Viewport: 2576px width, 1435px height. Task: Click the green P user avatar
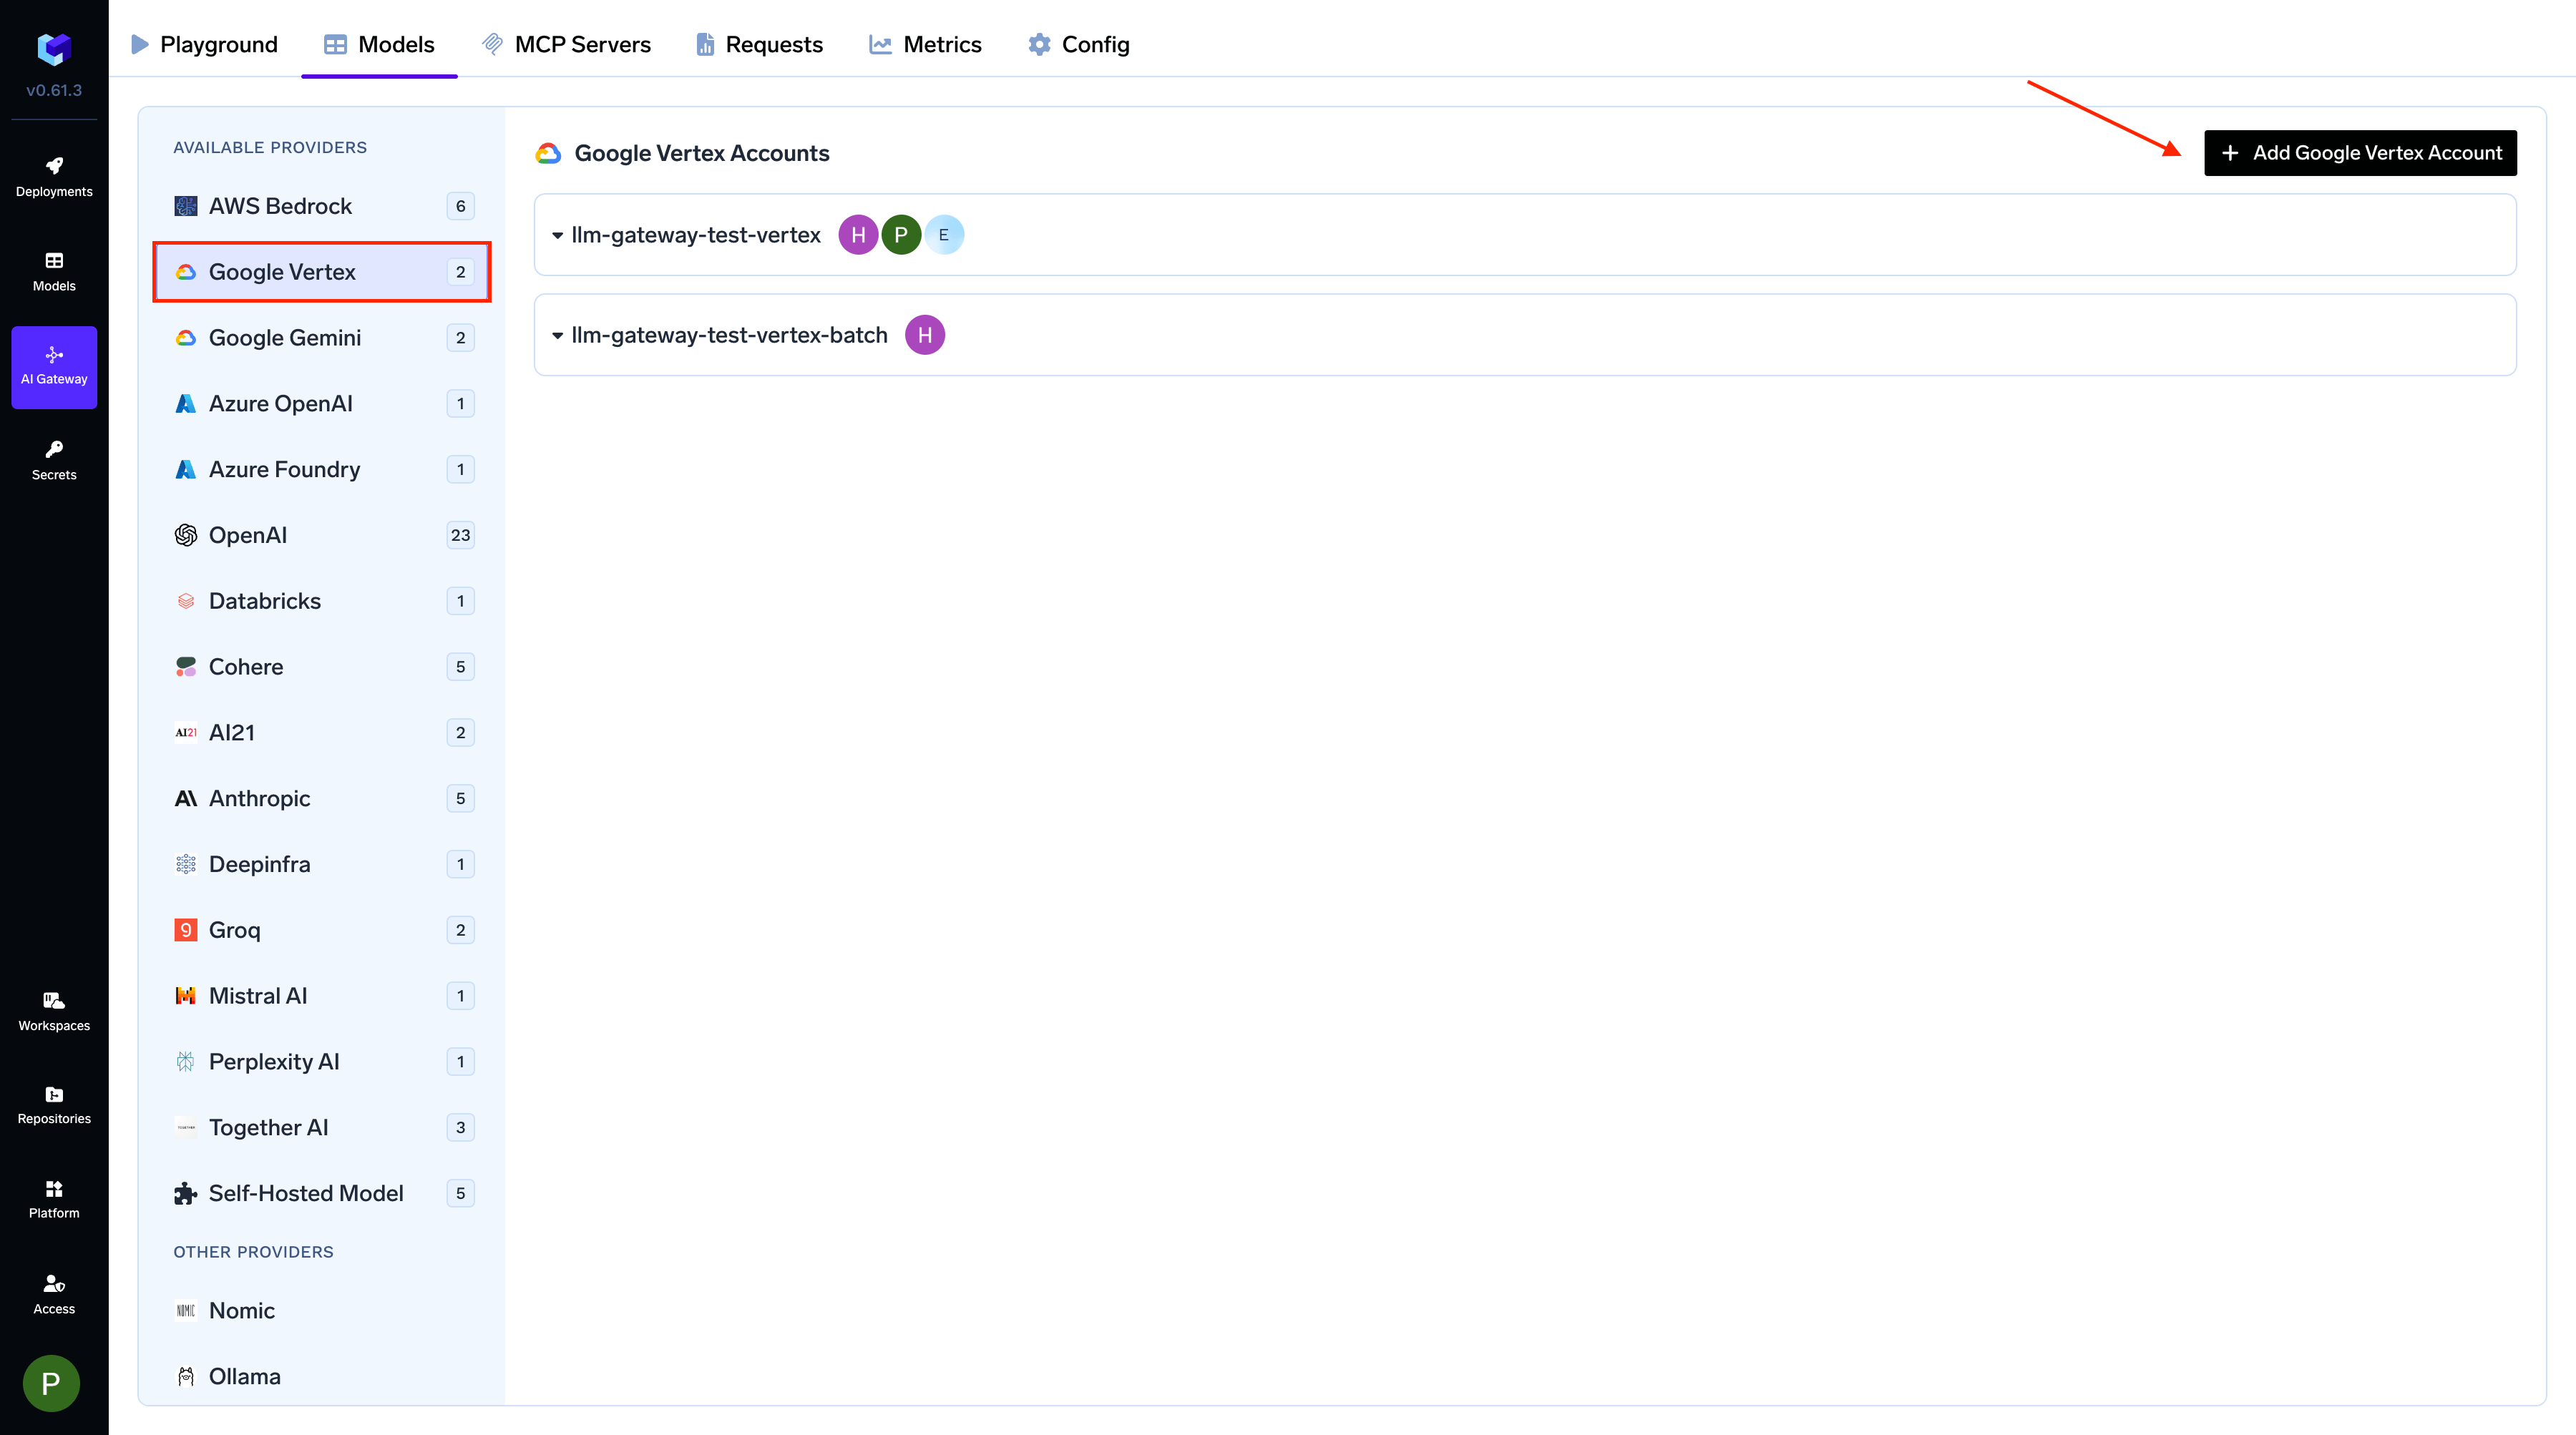[51, 1383]
